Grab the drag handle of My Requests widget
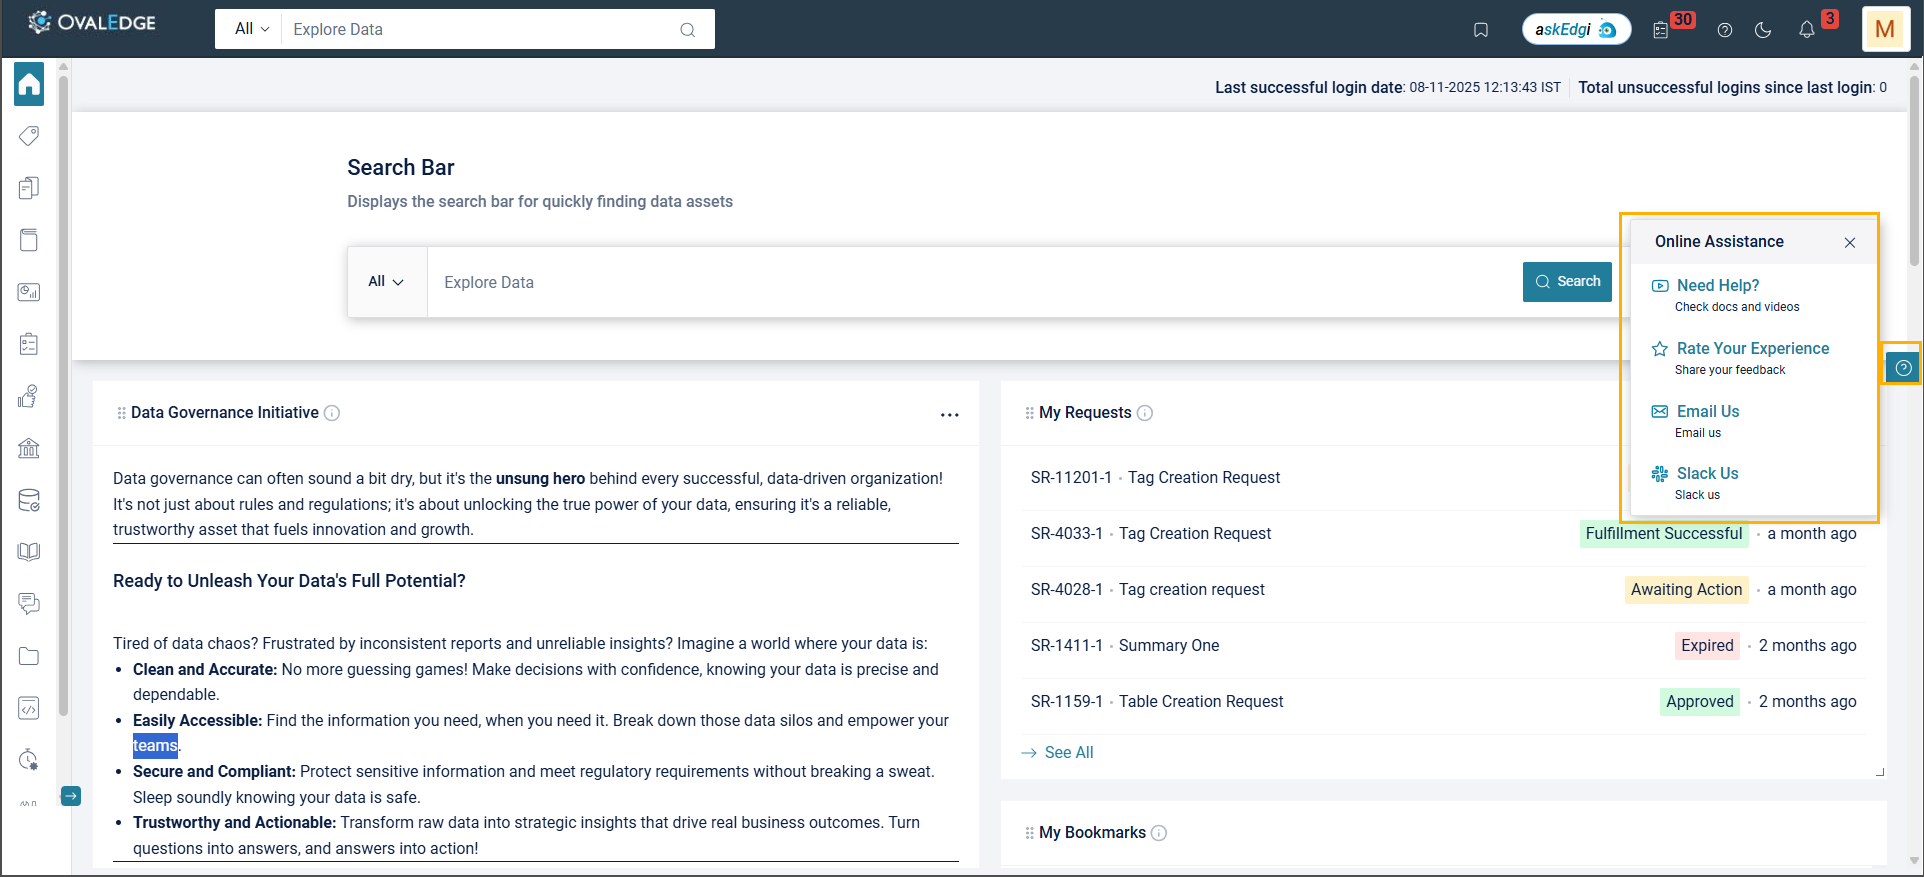The image size is (1924, 877). click(1029, 413)
